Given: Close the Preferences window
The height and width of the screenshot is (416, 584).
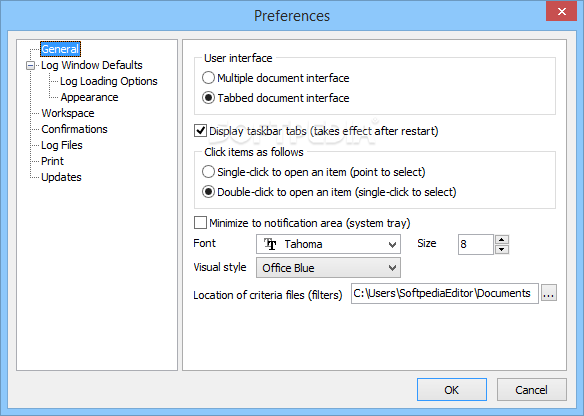Looking at the screenshot, I should click(x=562, y=11).
